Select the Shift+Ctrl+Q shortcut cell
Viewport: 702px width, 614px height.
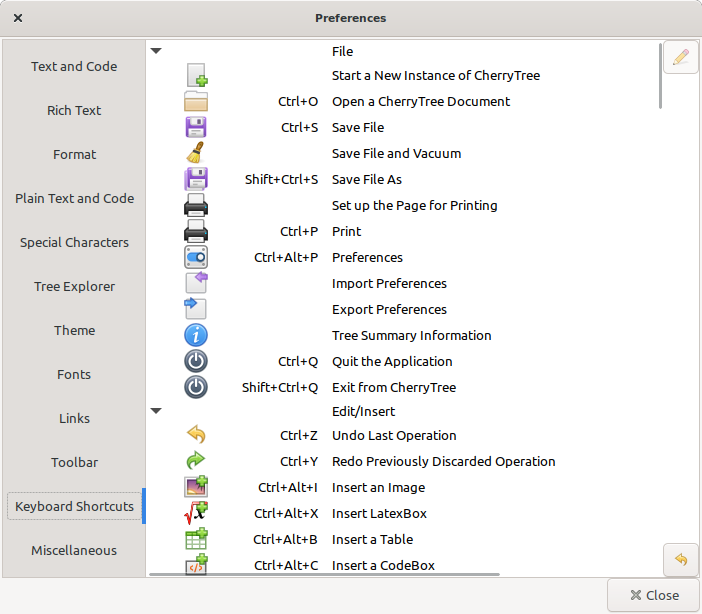click(x=280, y=387)
